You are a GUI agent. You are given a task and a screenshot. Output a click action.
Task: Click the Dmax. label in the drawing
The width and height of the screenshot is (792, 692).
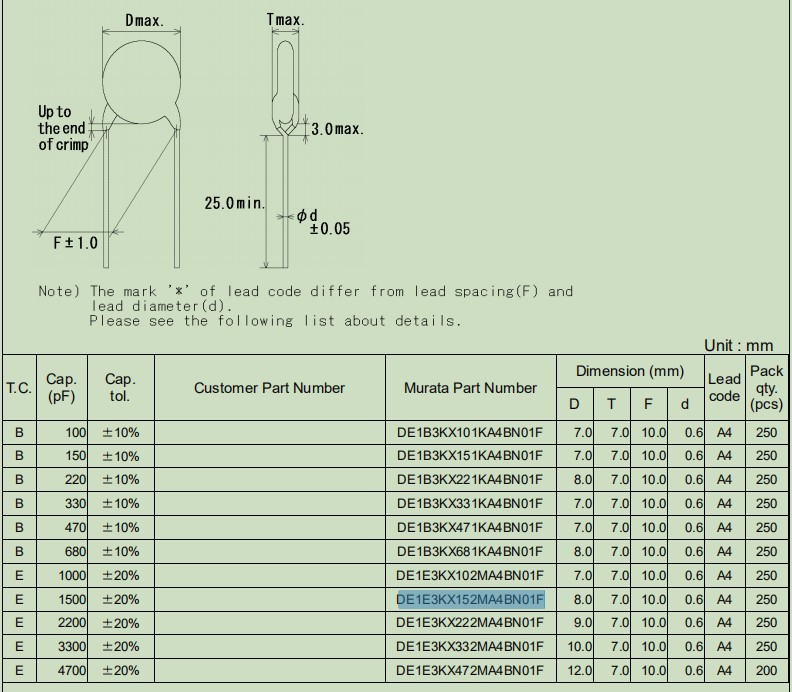[x=144, y=21]
